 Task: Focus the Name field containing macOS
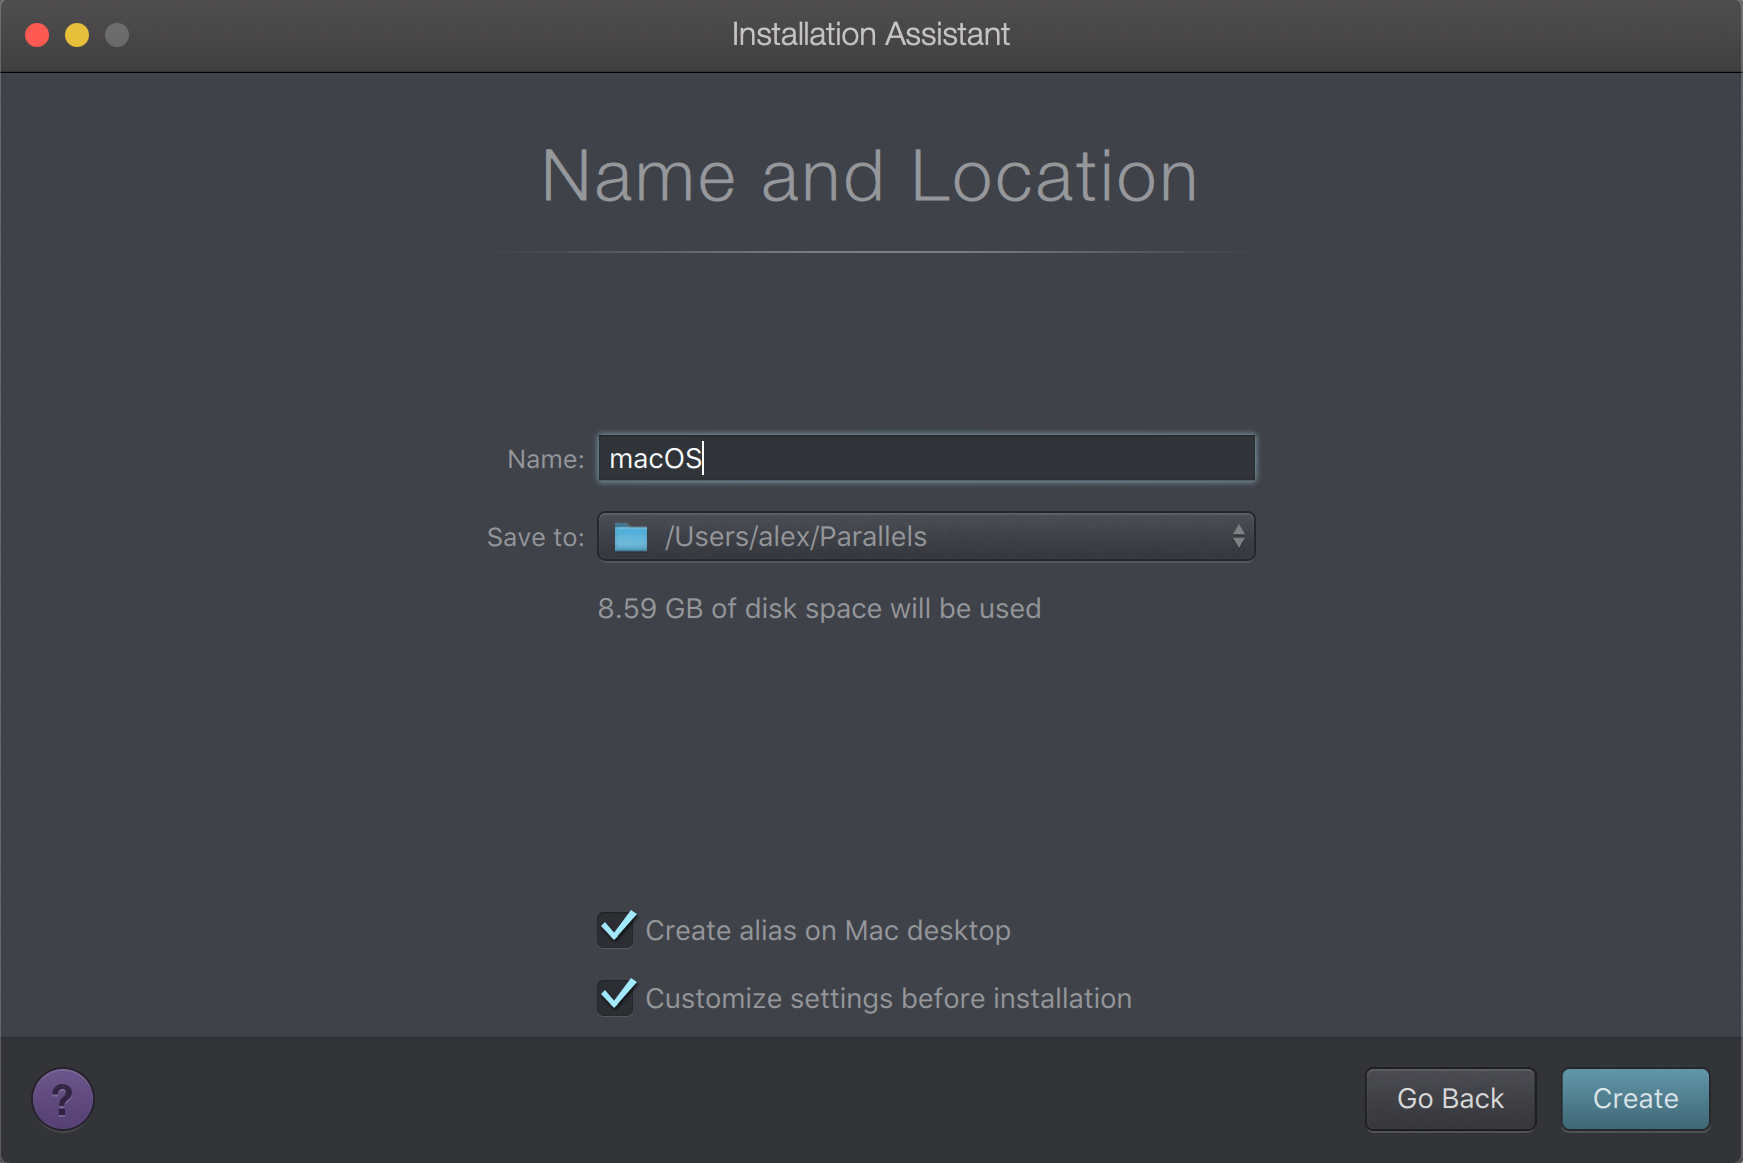tap(925, 458)
